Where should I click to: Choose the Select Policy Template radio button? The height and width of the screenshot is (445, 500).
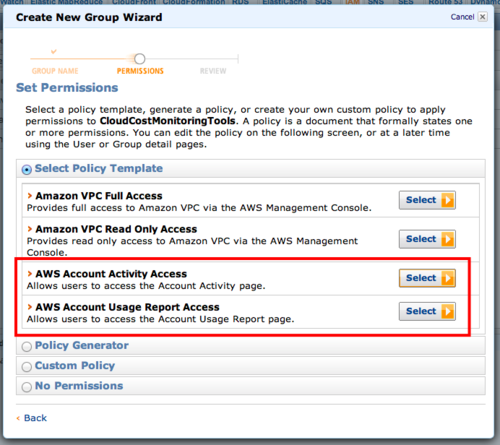pos(27,170)
